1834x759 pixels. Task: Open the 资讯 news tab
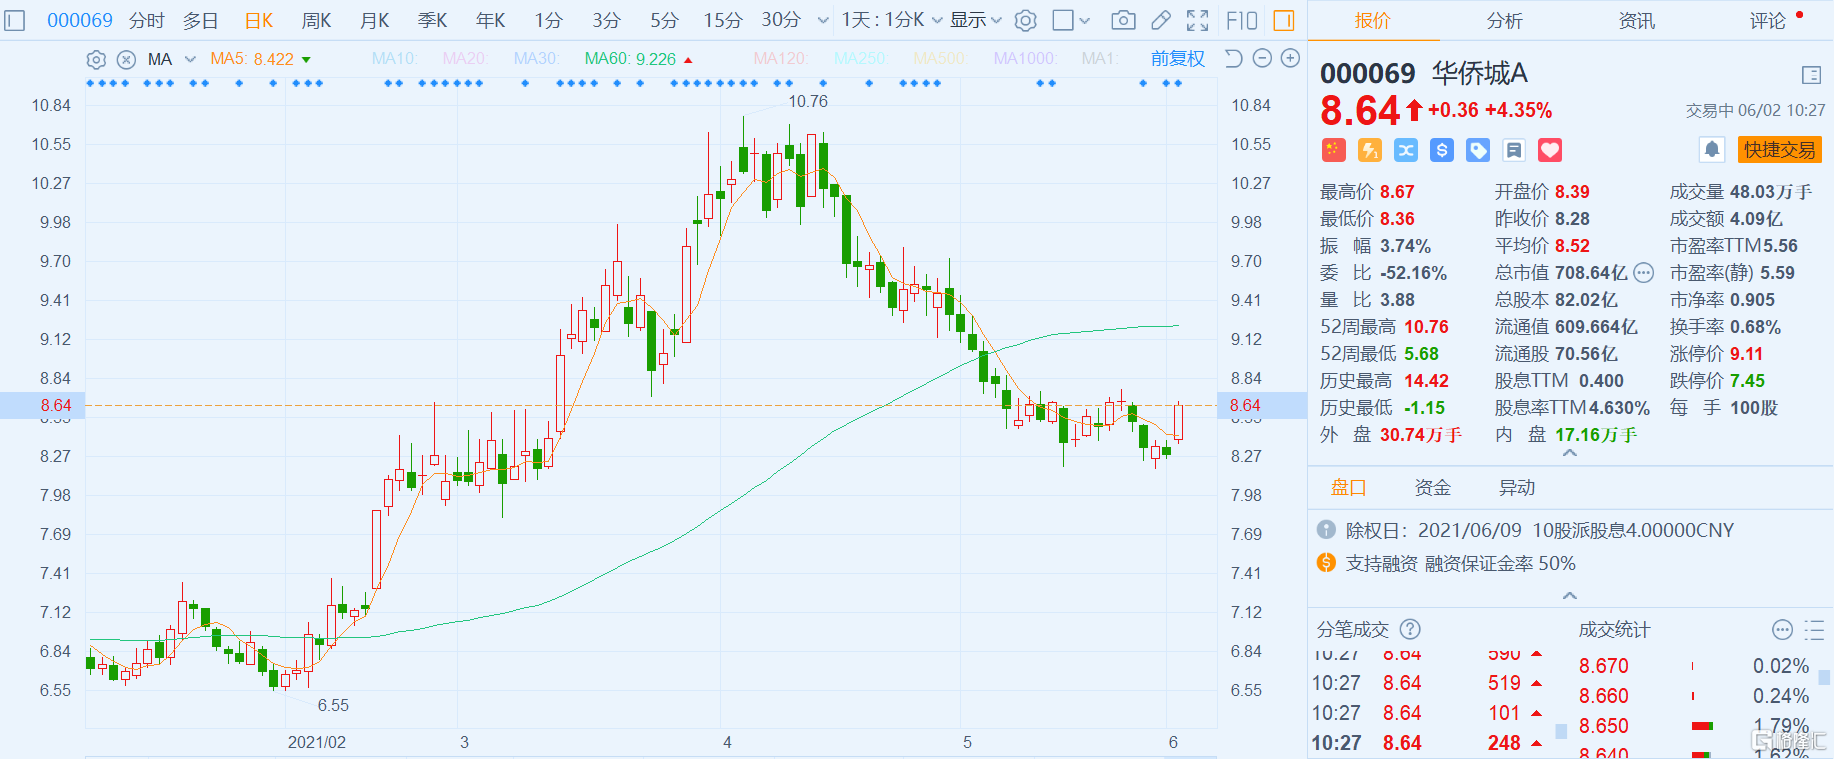[x=1637, y=20]
